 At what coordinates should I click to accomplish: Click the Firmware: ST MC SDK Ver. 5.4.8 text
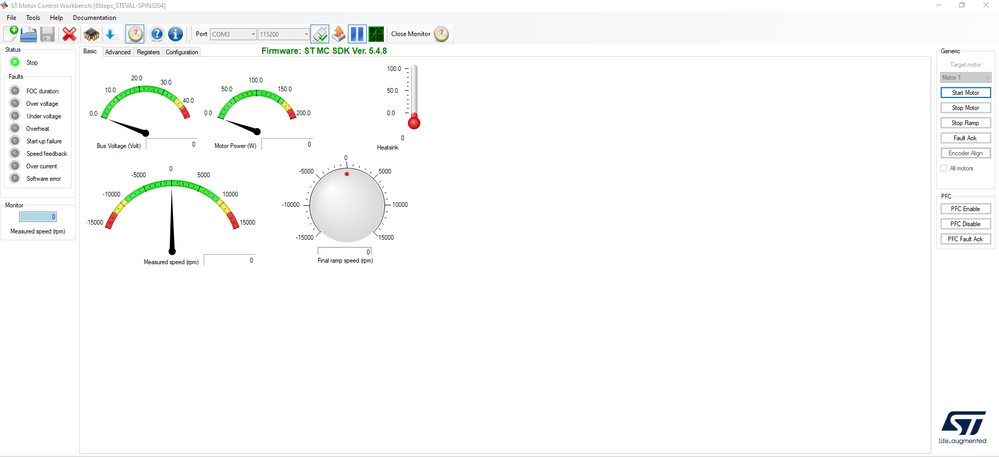point(324,50)
